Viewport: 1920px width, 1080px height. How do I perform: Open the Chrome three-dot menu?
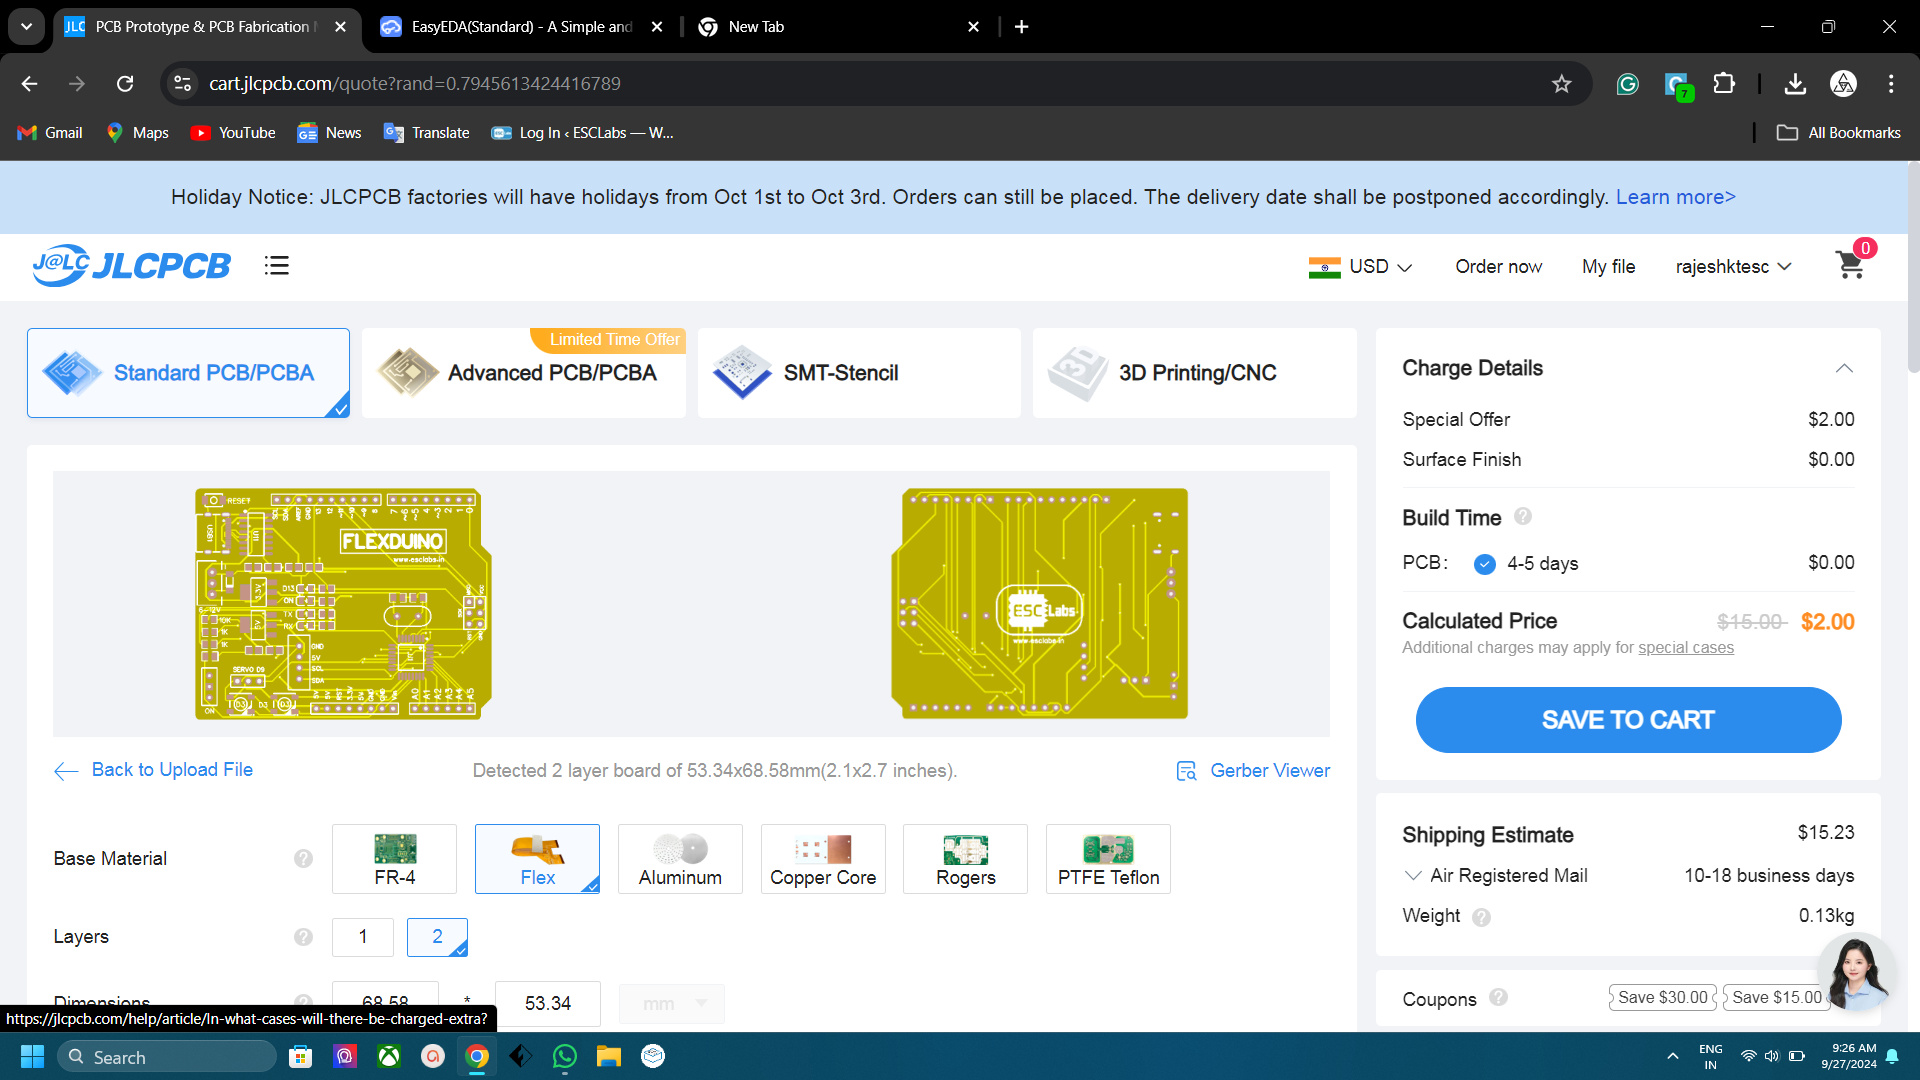pyautogui.click(x=1891, y=84)
